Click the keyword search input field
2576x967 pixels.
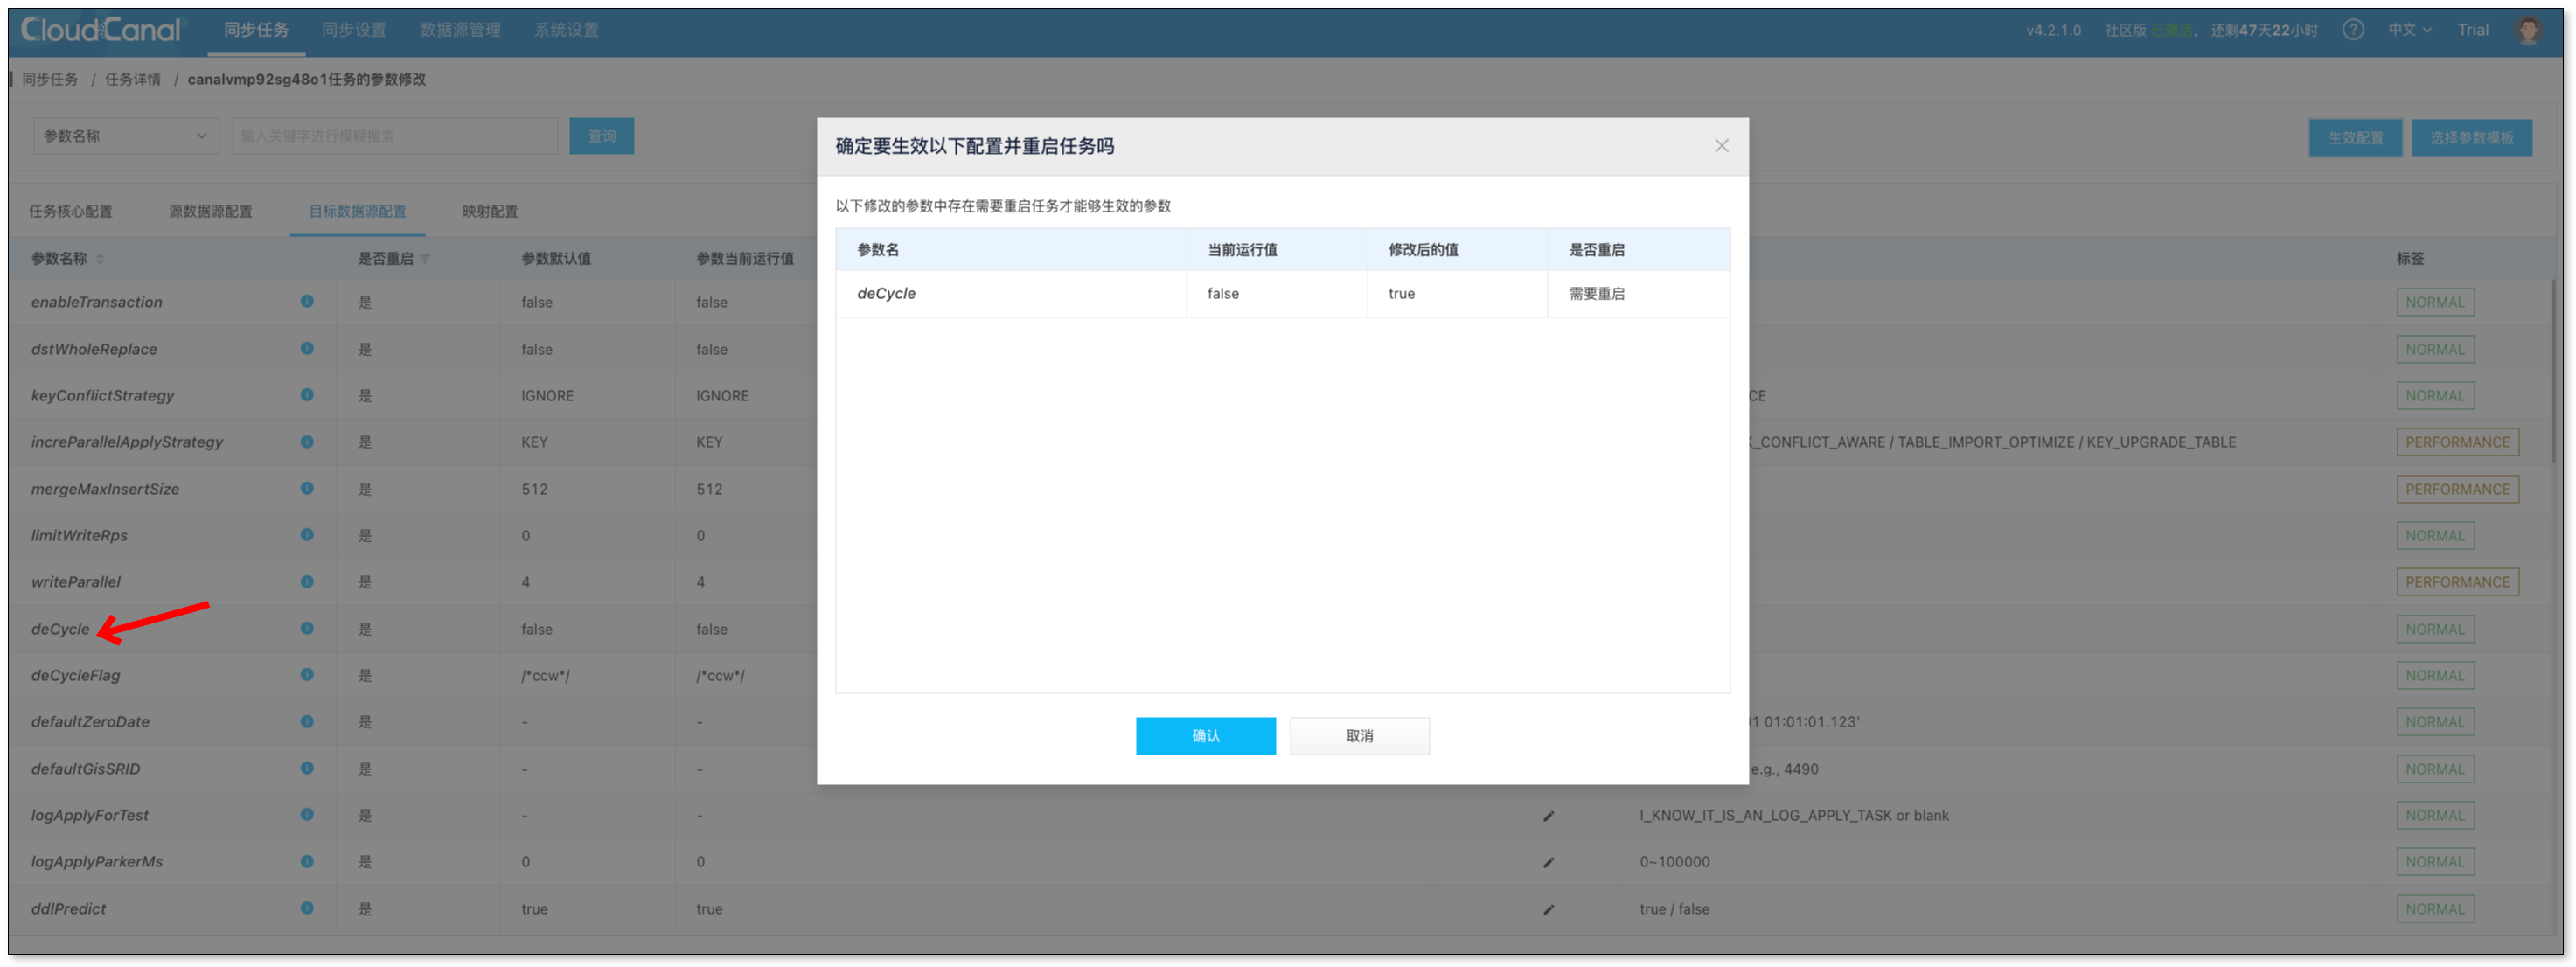394,136
